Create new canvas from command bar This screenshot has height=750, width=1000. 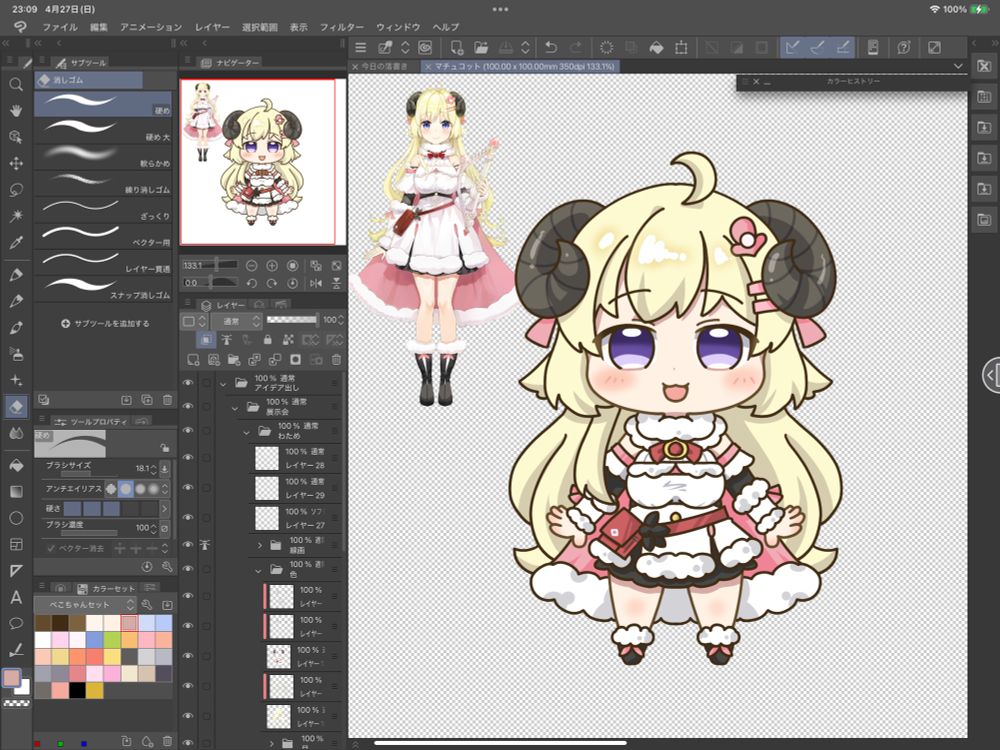click(457, 47)
